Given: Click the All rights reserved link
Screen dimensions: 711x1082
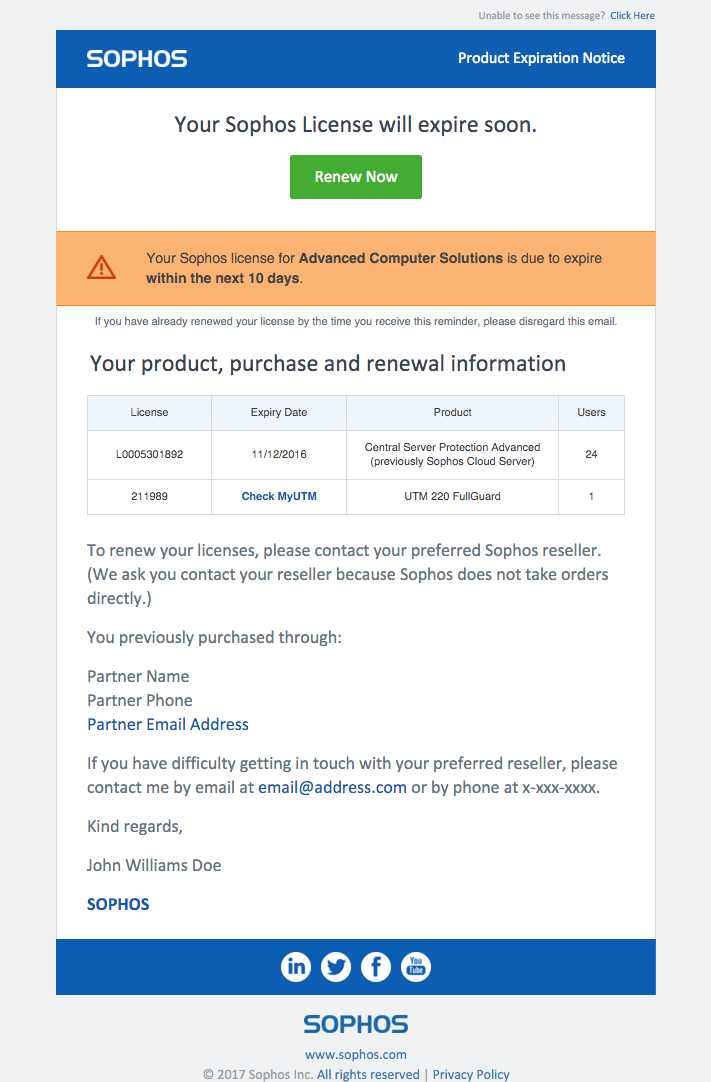Looking at the screenshot, I should click(368, 1074).
